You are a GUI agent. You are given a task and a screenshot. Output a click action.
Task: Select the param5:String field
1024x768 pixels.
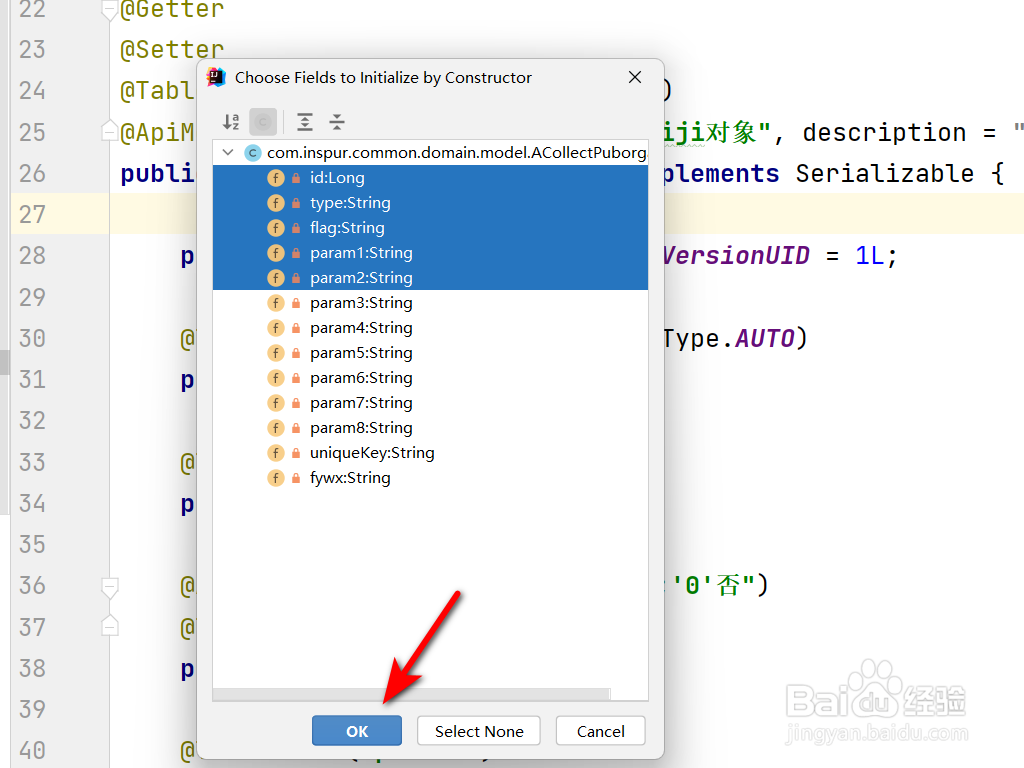(430, 353)
